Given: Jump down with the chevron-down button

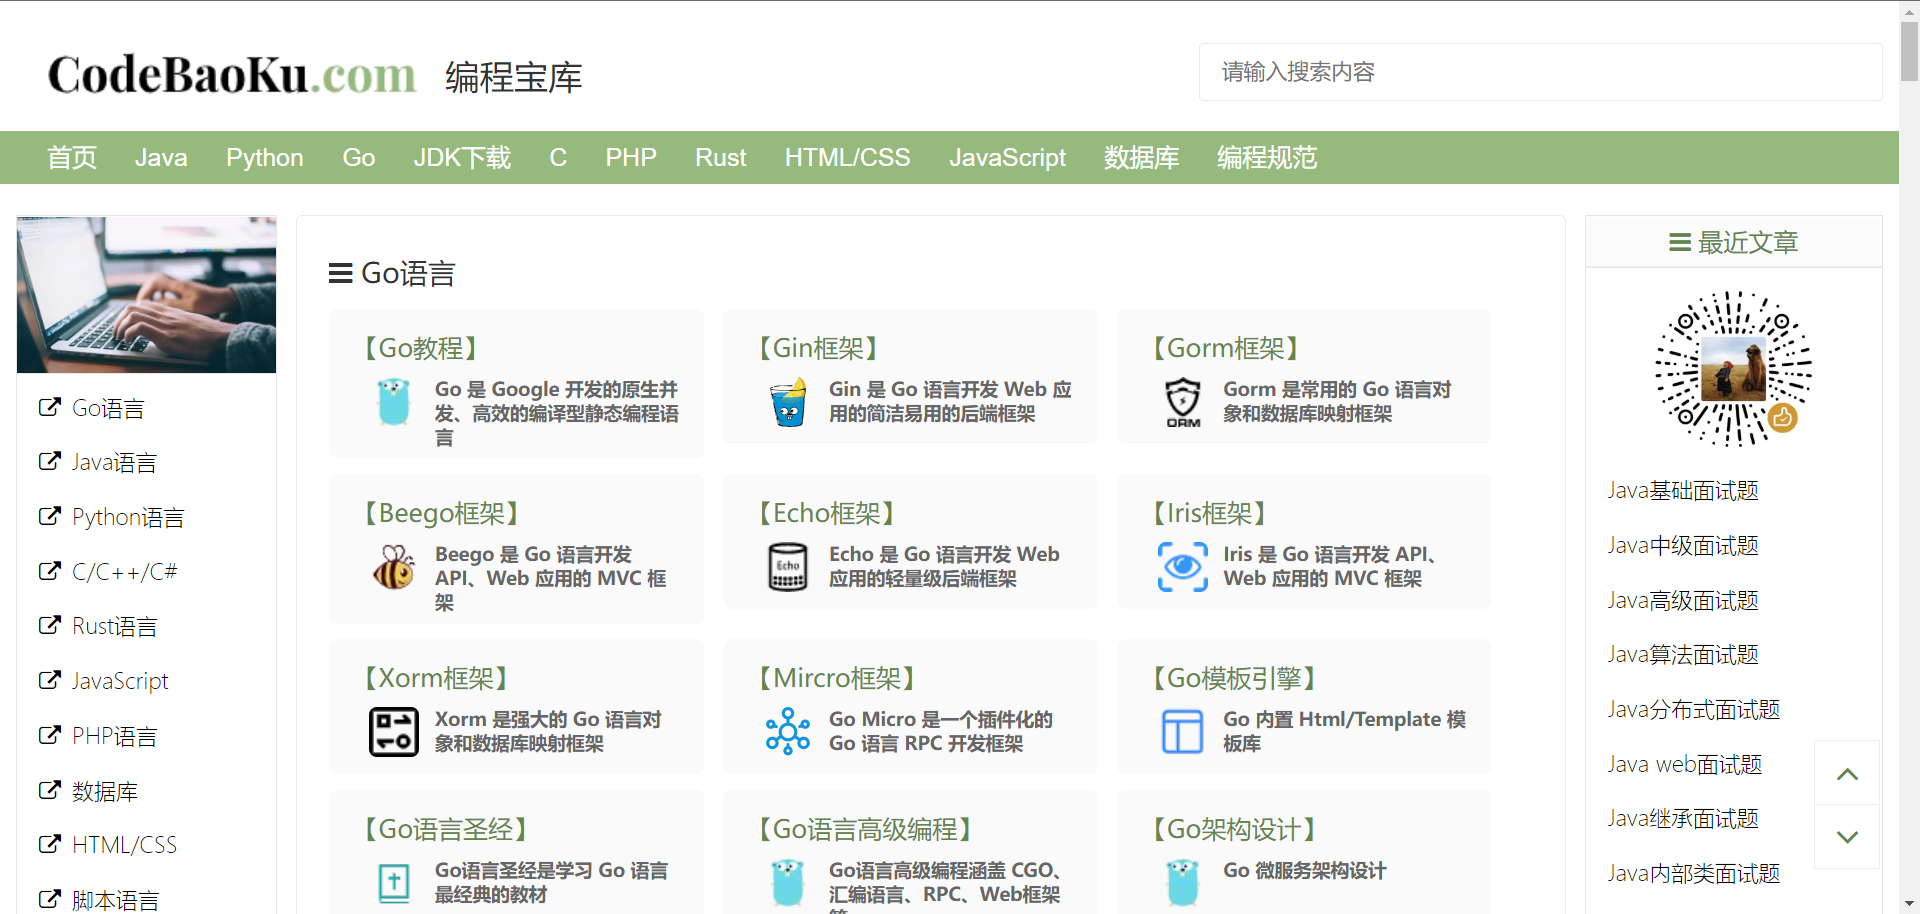Looking at the screenshot, I should tap(1847, 837).
